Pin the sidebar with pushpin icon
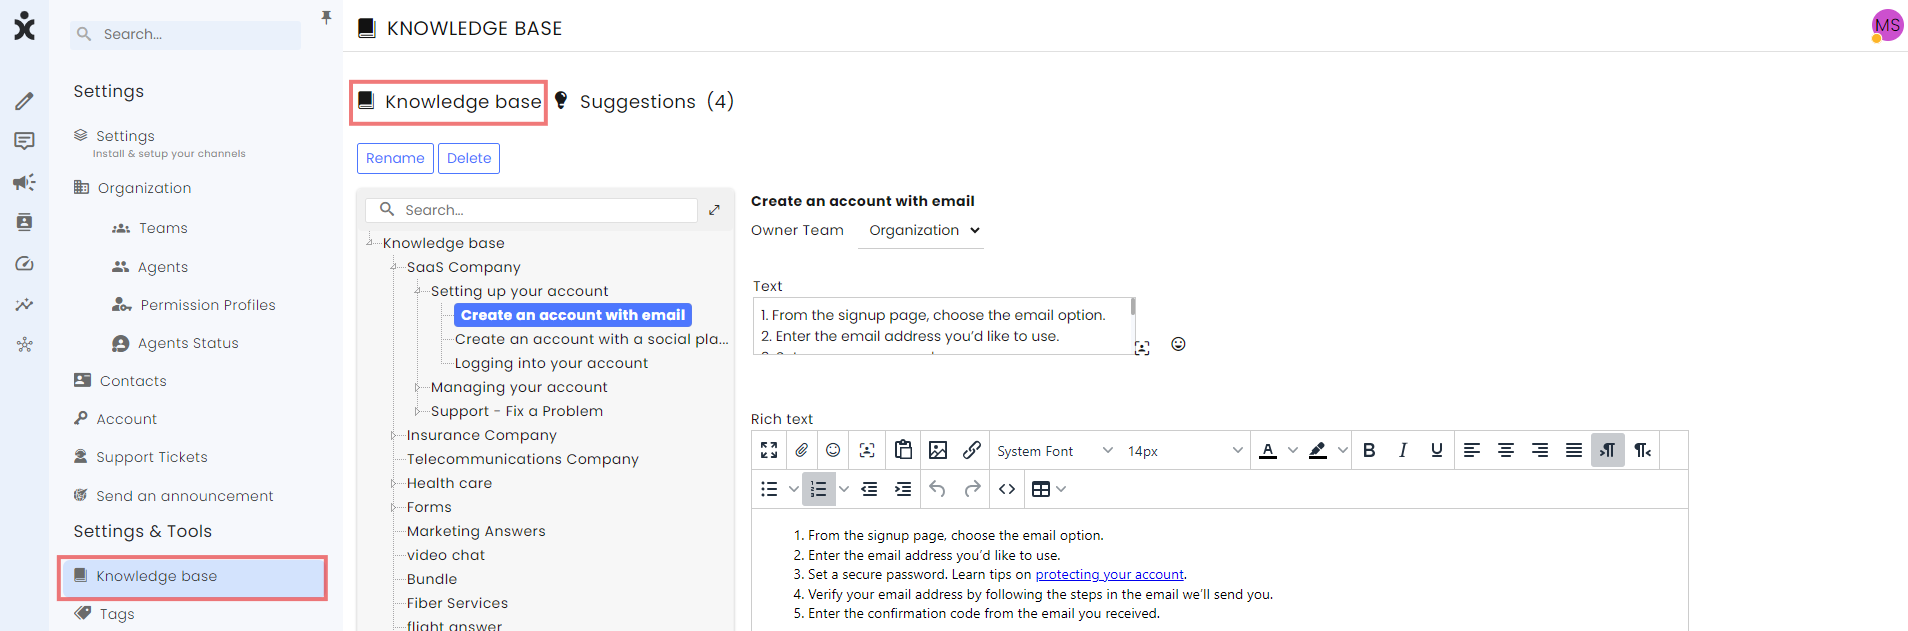1908x631 pixels. 326,17
